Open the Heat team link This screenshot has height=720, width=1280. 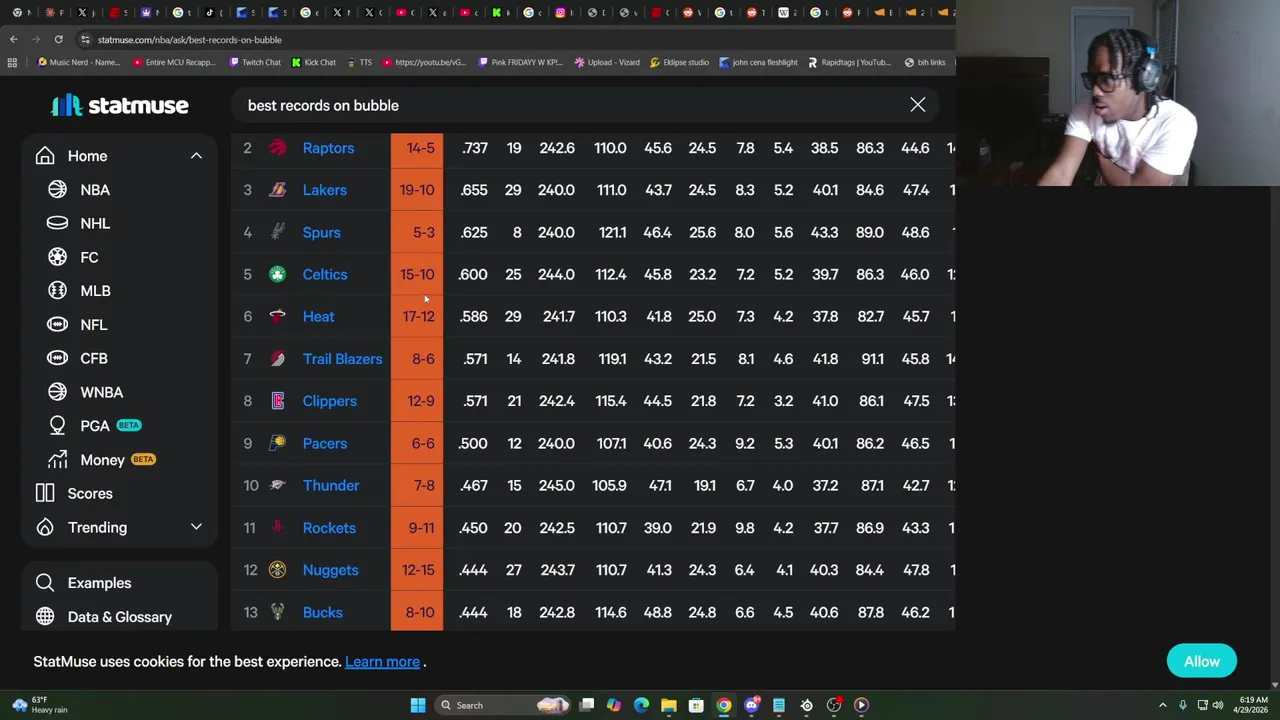coord(318,316)
